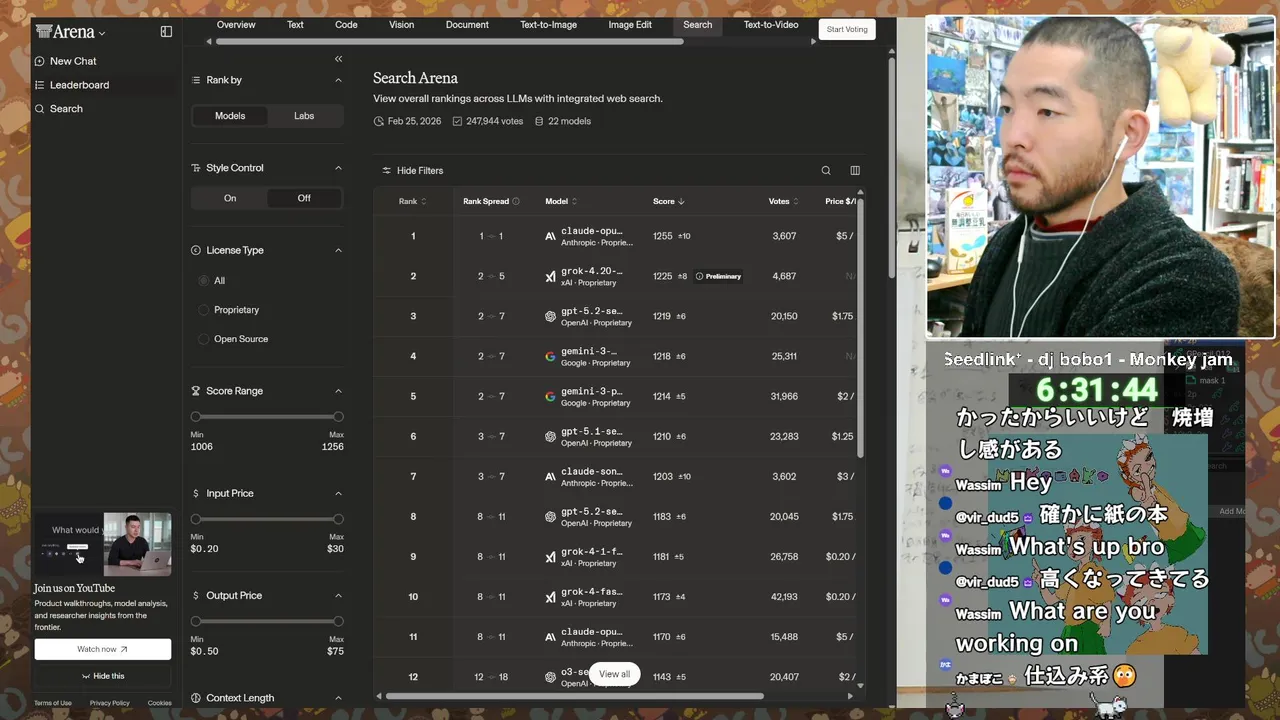The height and width of the screenshot is (720, 1280).
Task: Click the xAI logo in rank 9 row
Action: tap(550, 557)
